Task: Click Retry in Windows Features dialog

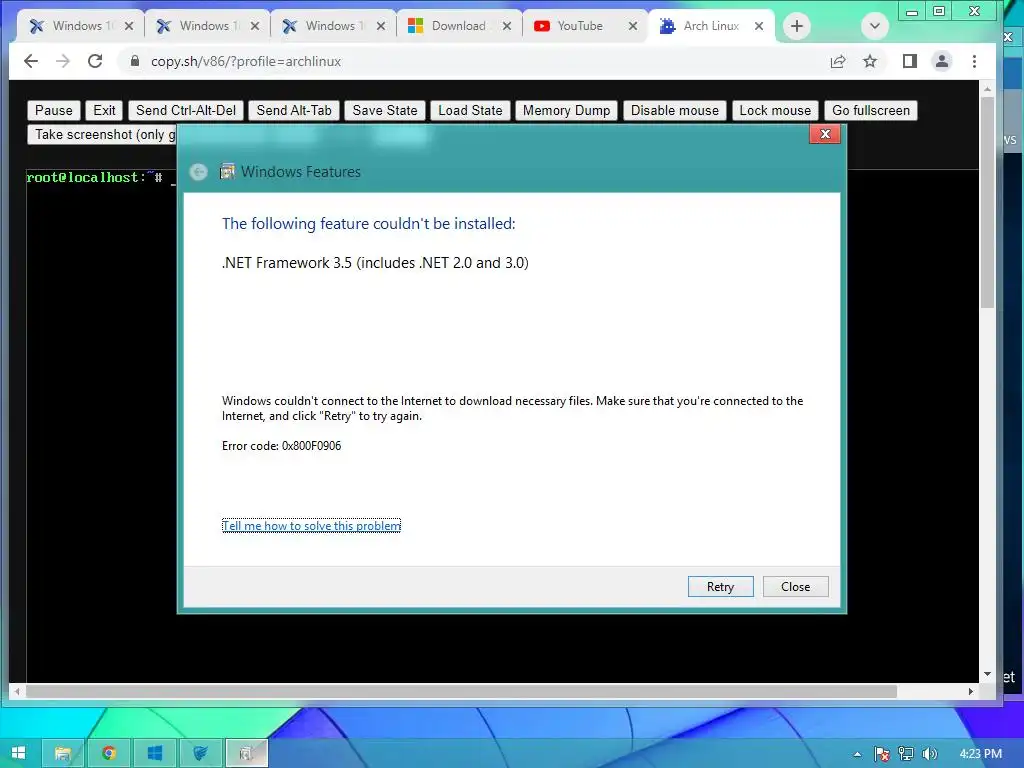Action: pos(720,586)
